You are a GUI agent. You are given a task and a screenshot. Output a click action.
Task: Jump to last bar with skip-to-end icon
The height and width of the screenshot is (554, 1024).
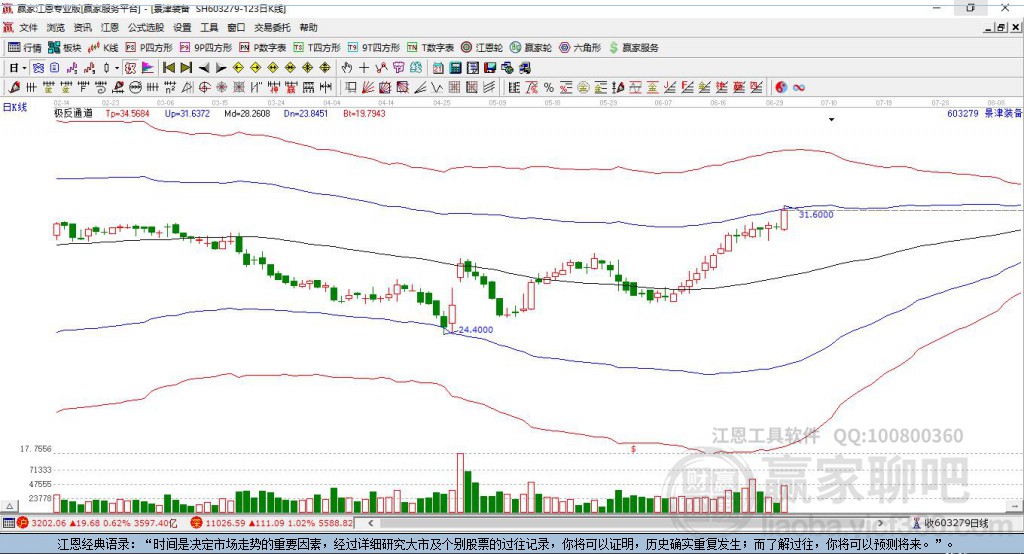tap(186, 68)
